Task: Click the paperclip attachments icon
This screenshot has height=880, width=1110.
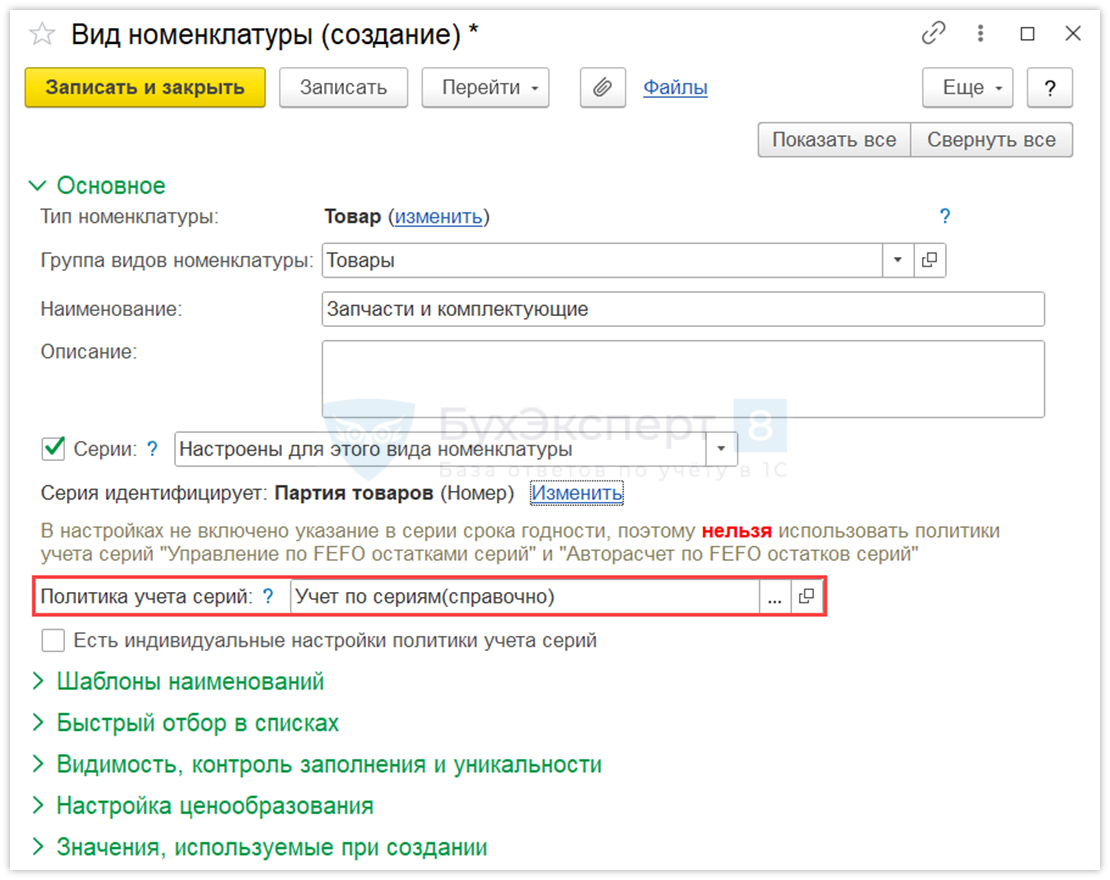Action: tap(602, 88)
